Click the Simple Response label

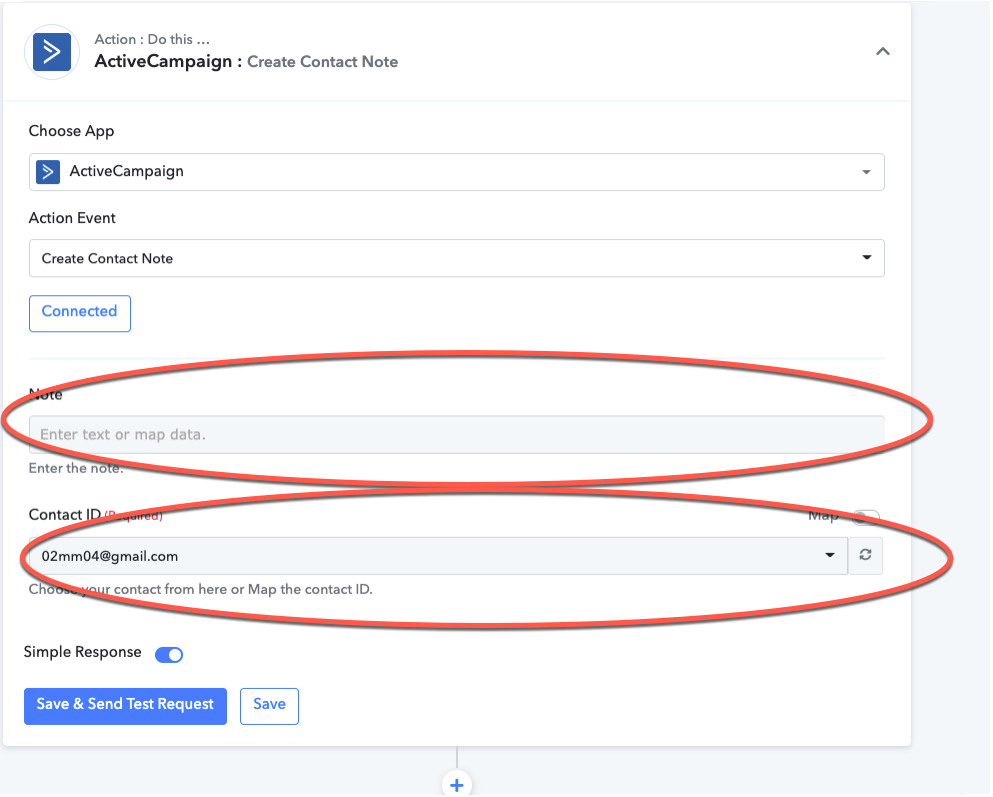[x=82, y=653]
